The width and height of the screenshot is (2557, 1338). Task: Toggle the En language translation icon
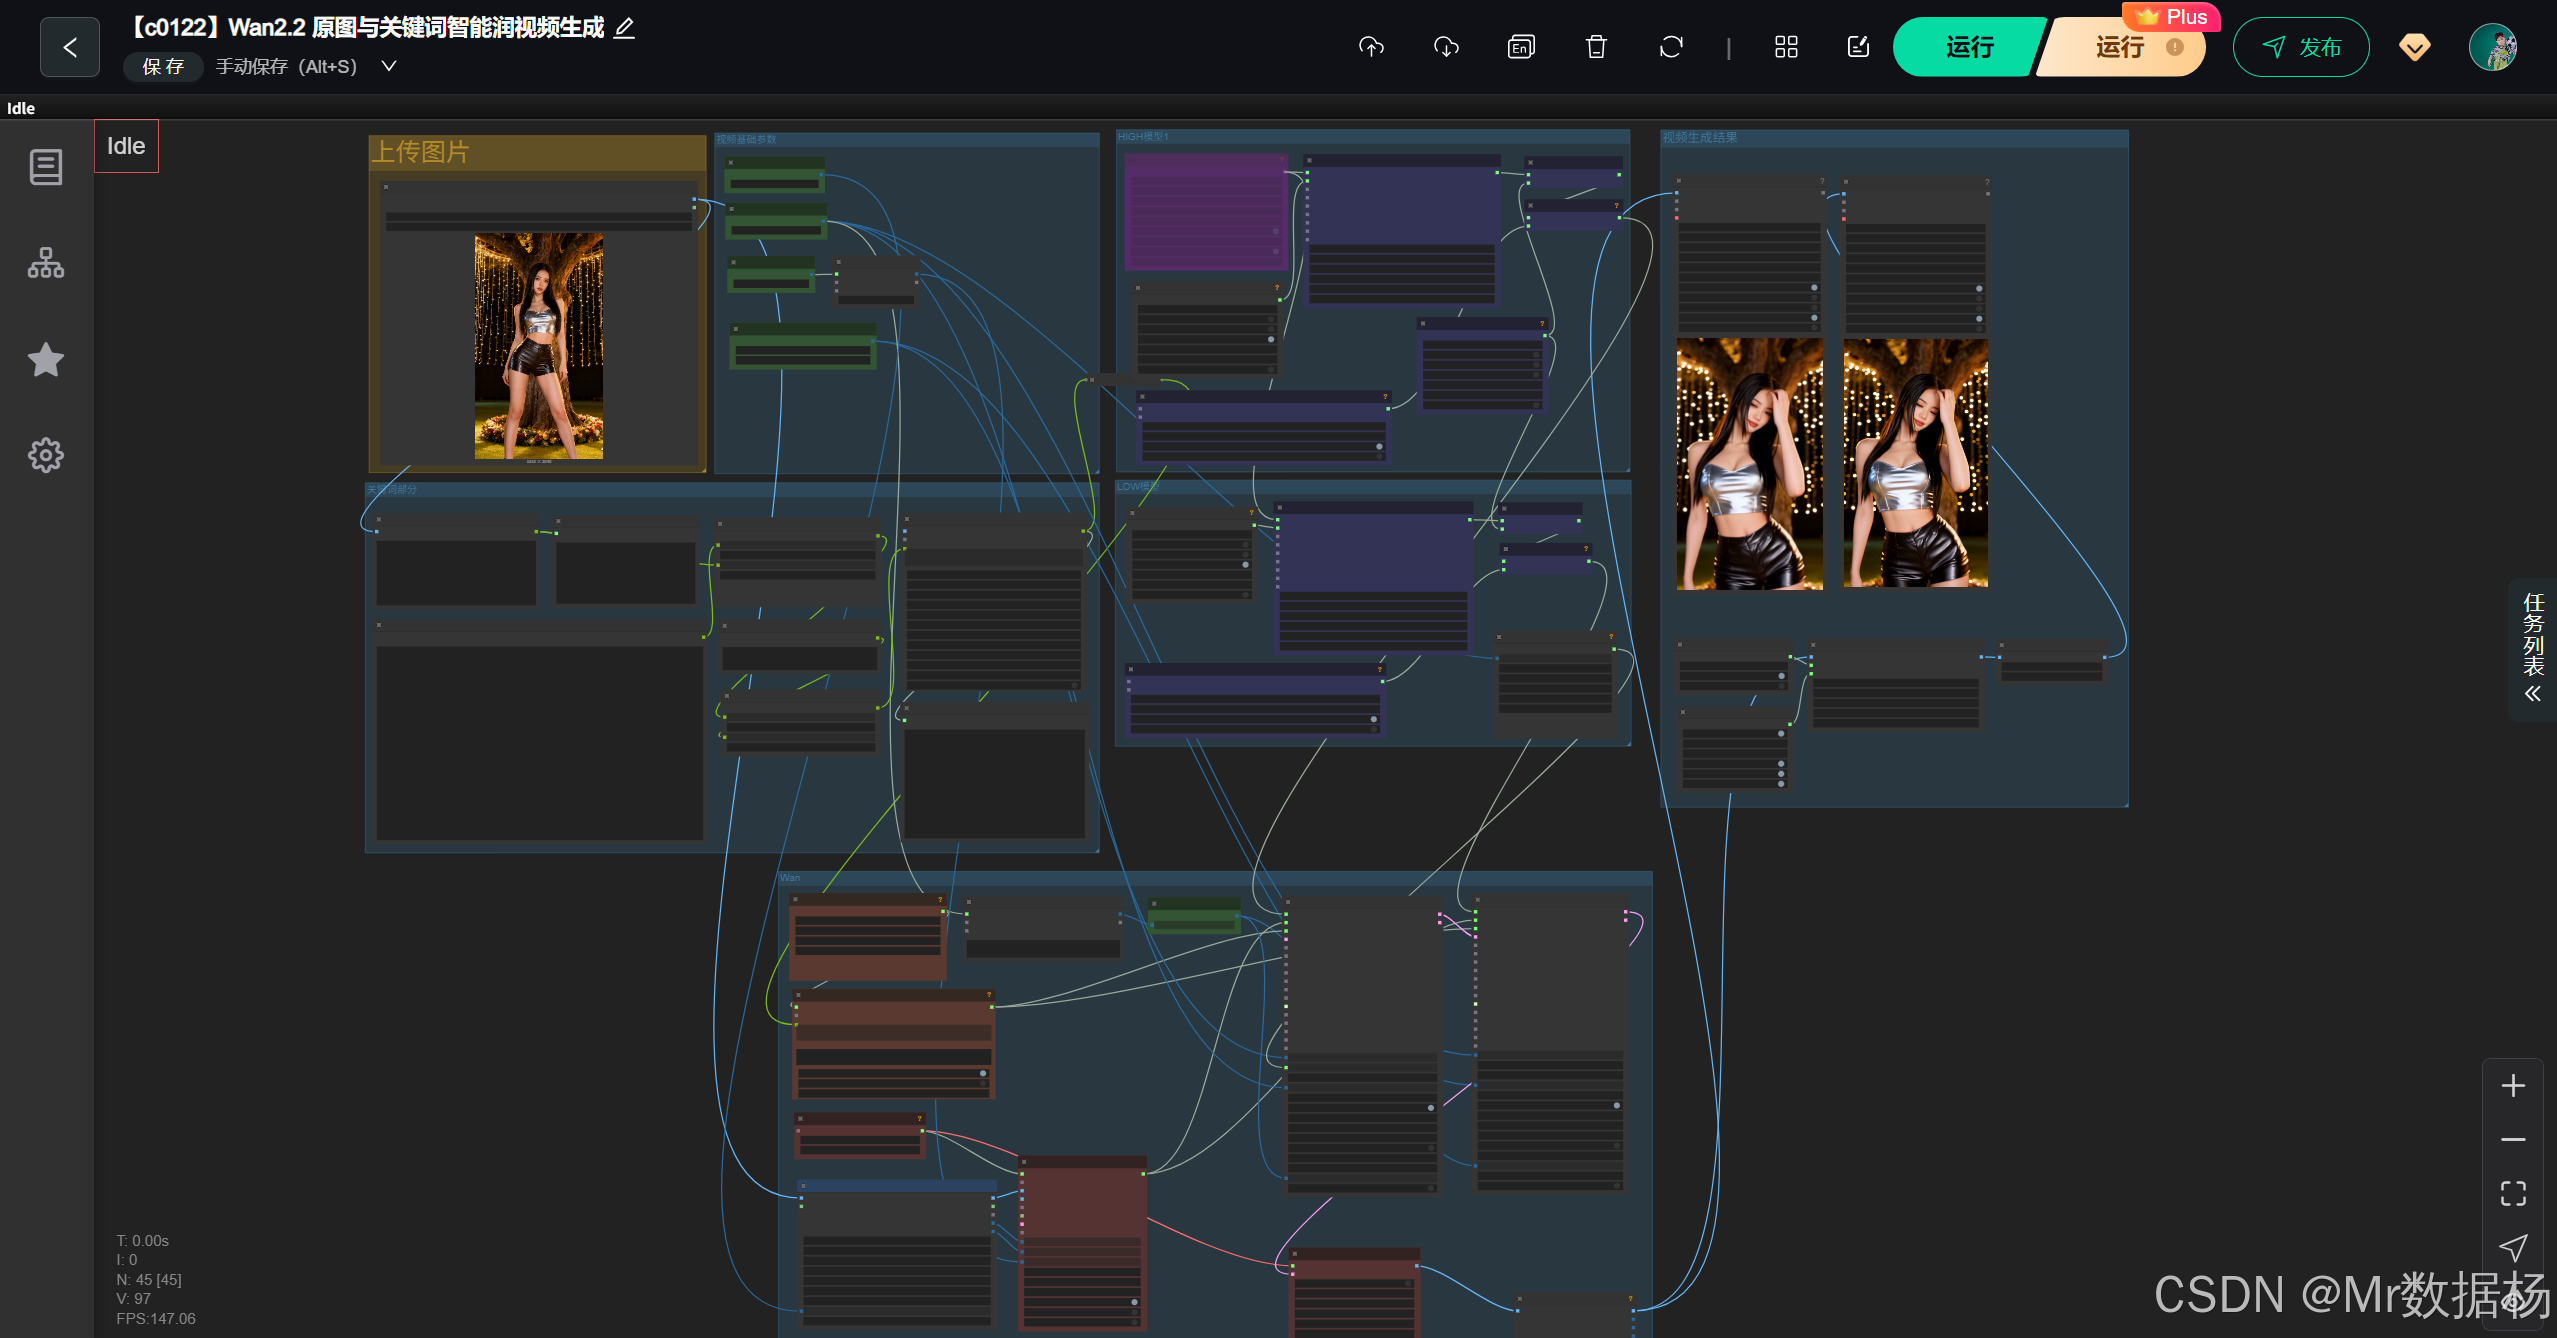pyautogui.click(x=1521, y=47)
